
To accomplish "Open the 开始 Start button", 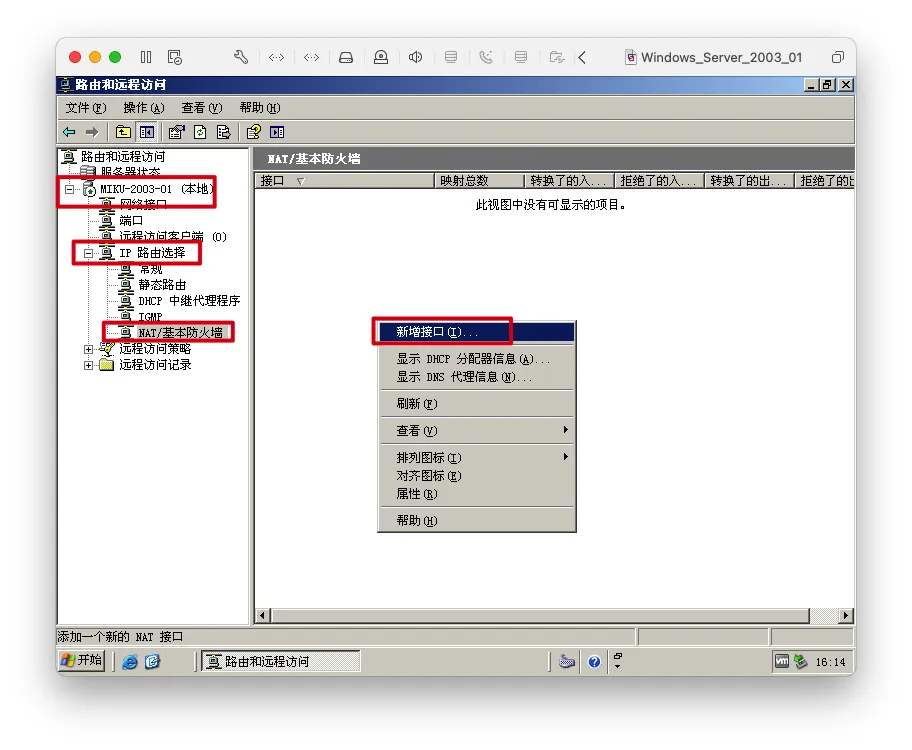I will [x=82, y=661].
